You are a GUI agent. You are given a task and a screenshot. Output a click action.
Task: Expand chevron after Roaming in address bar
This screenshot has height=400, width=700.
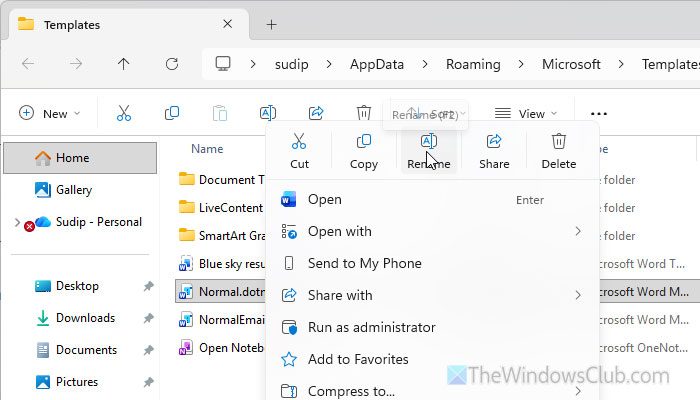521,64
